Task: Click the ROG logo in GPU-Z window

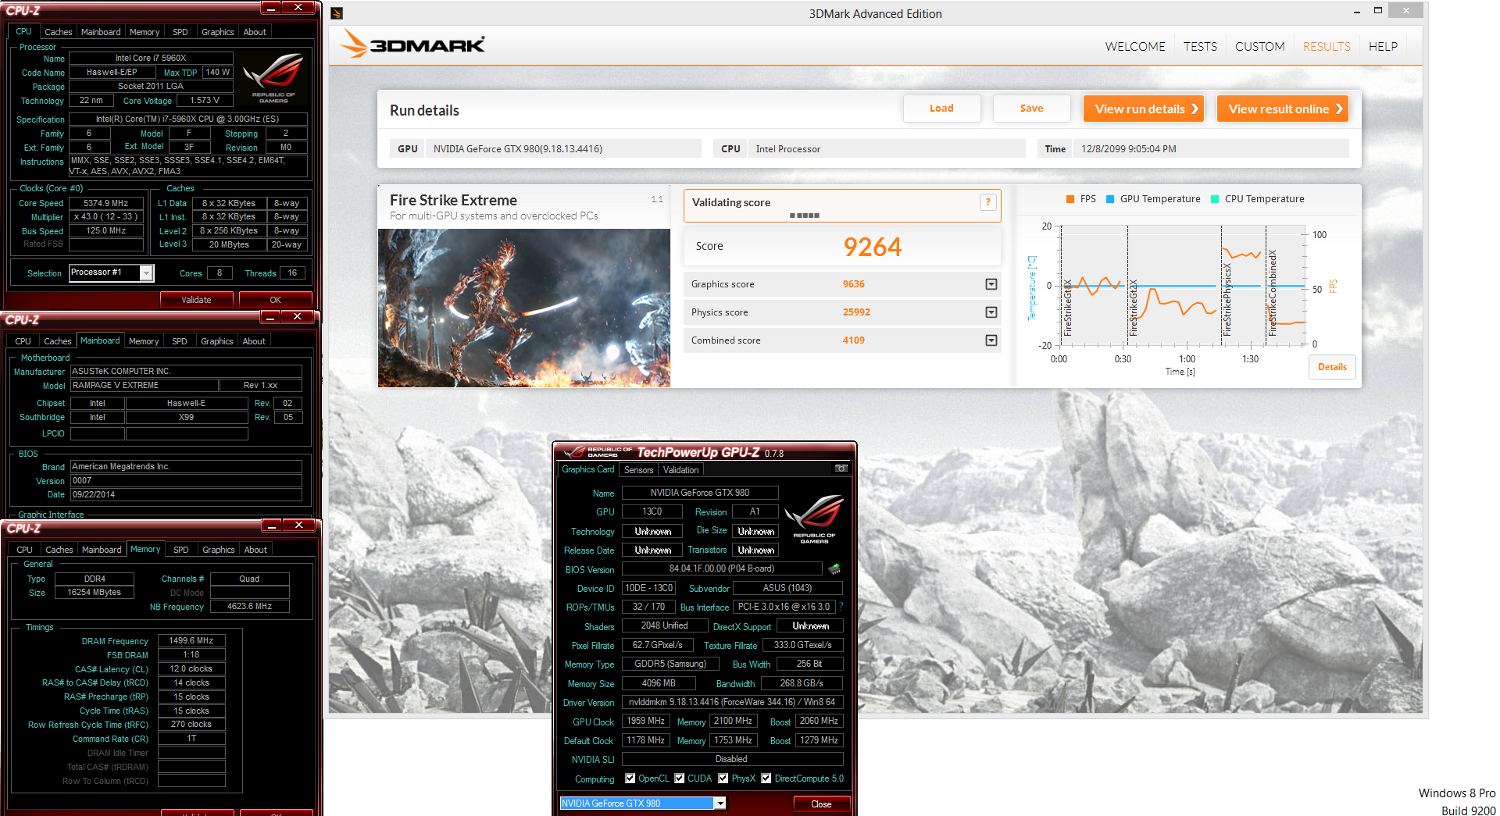Action: (815, 520)
